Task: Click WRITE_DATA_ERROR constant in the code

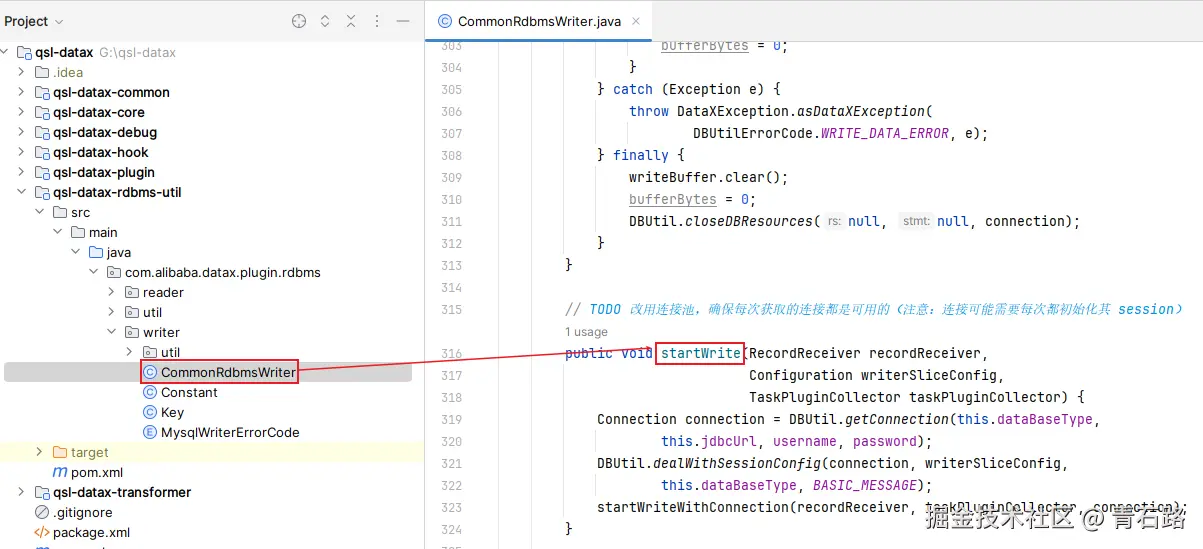Action: (885, 133)
